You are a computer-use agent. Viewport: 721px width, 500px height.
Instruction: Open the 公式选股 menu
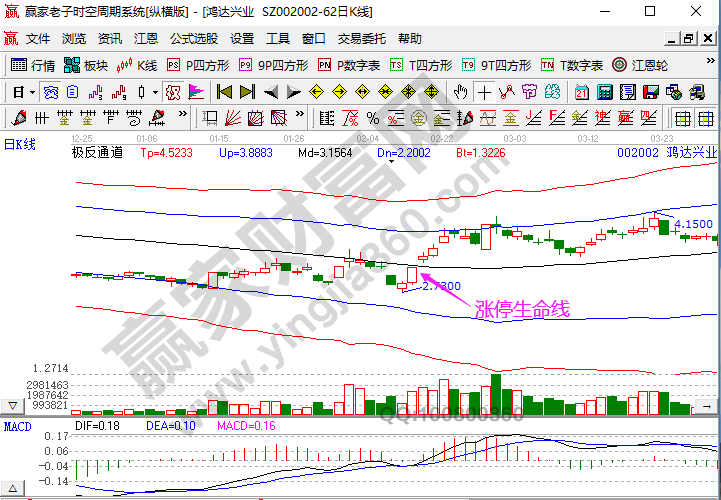tap(194, 39)
